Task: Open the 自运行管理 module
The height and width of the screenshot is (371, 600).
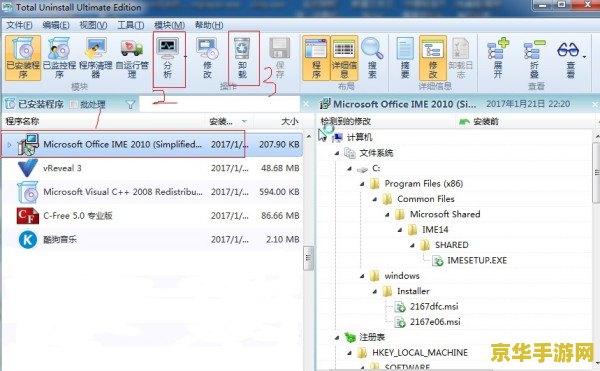Action: point(132,57)
